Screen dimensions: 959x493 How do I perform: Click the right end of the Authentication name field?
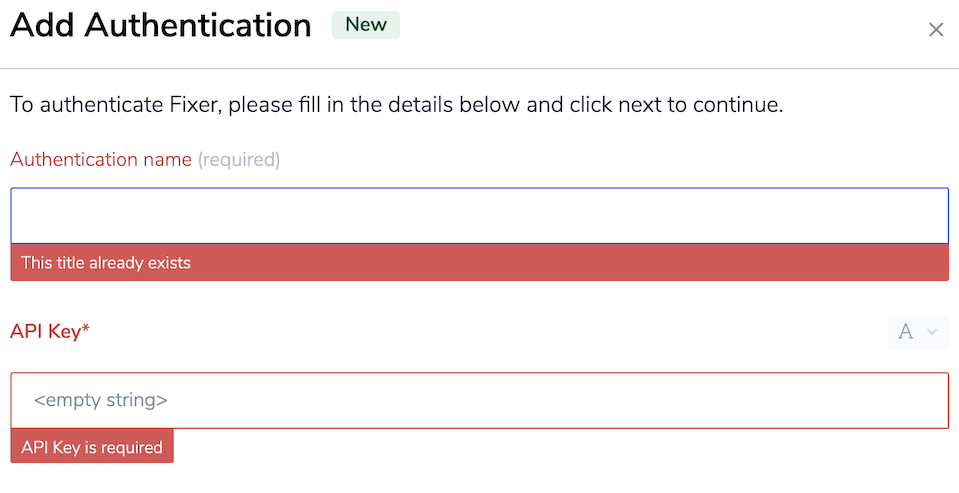(920, 216)
